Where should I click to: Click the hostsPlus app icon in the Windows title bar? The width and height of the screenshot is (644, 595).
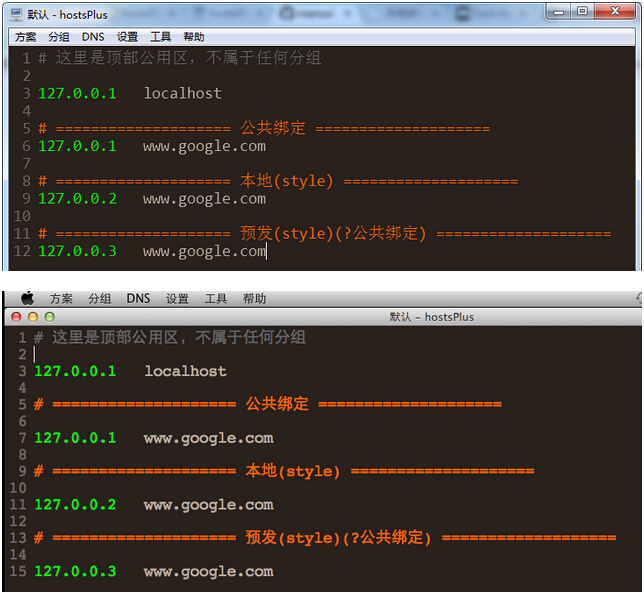click(x=15, y=14)
